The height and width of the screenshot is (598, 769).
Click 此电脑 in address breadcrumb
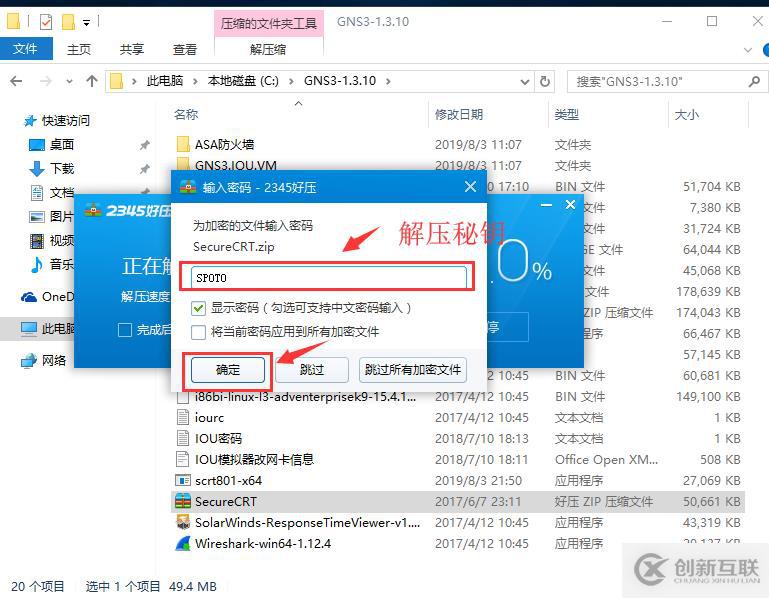click(x=165, y=81)
